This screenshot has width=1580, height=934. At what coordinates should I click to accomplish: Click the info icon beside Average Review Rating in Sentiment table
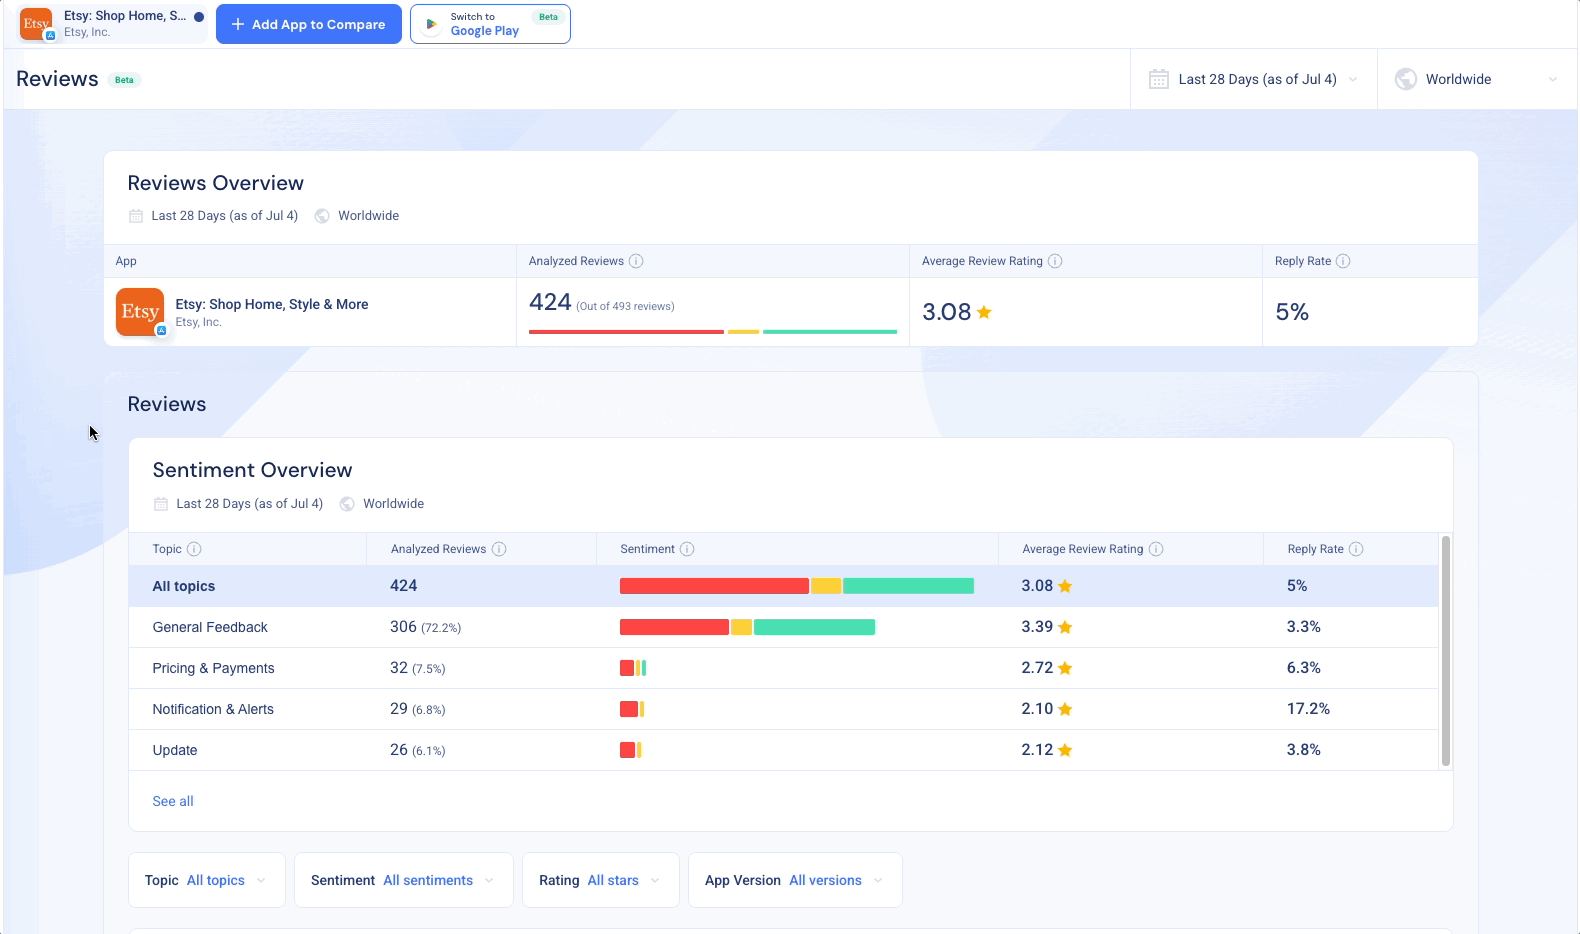coord(1156,549)
